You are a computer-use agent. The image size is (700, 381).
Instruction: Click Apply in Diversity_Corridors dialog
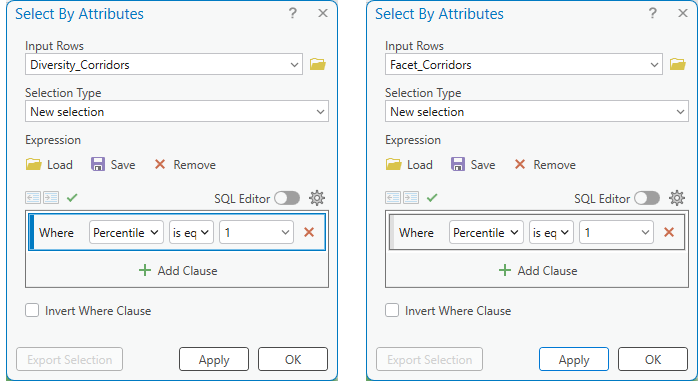coord(214,359)
